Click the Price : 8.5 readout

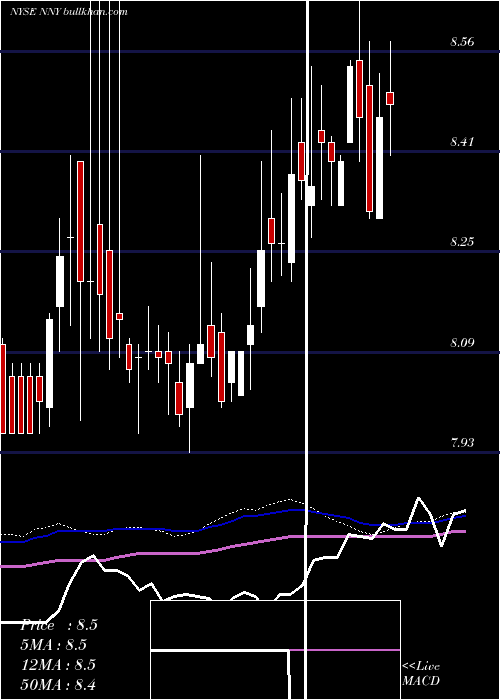59,625
